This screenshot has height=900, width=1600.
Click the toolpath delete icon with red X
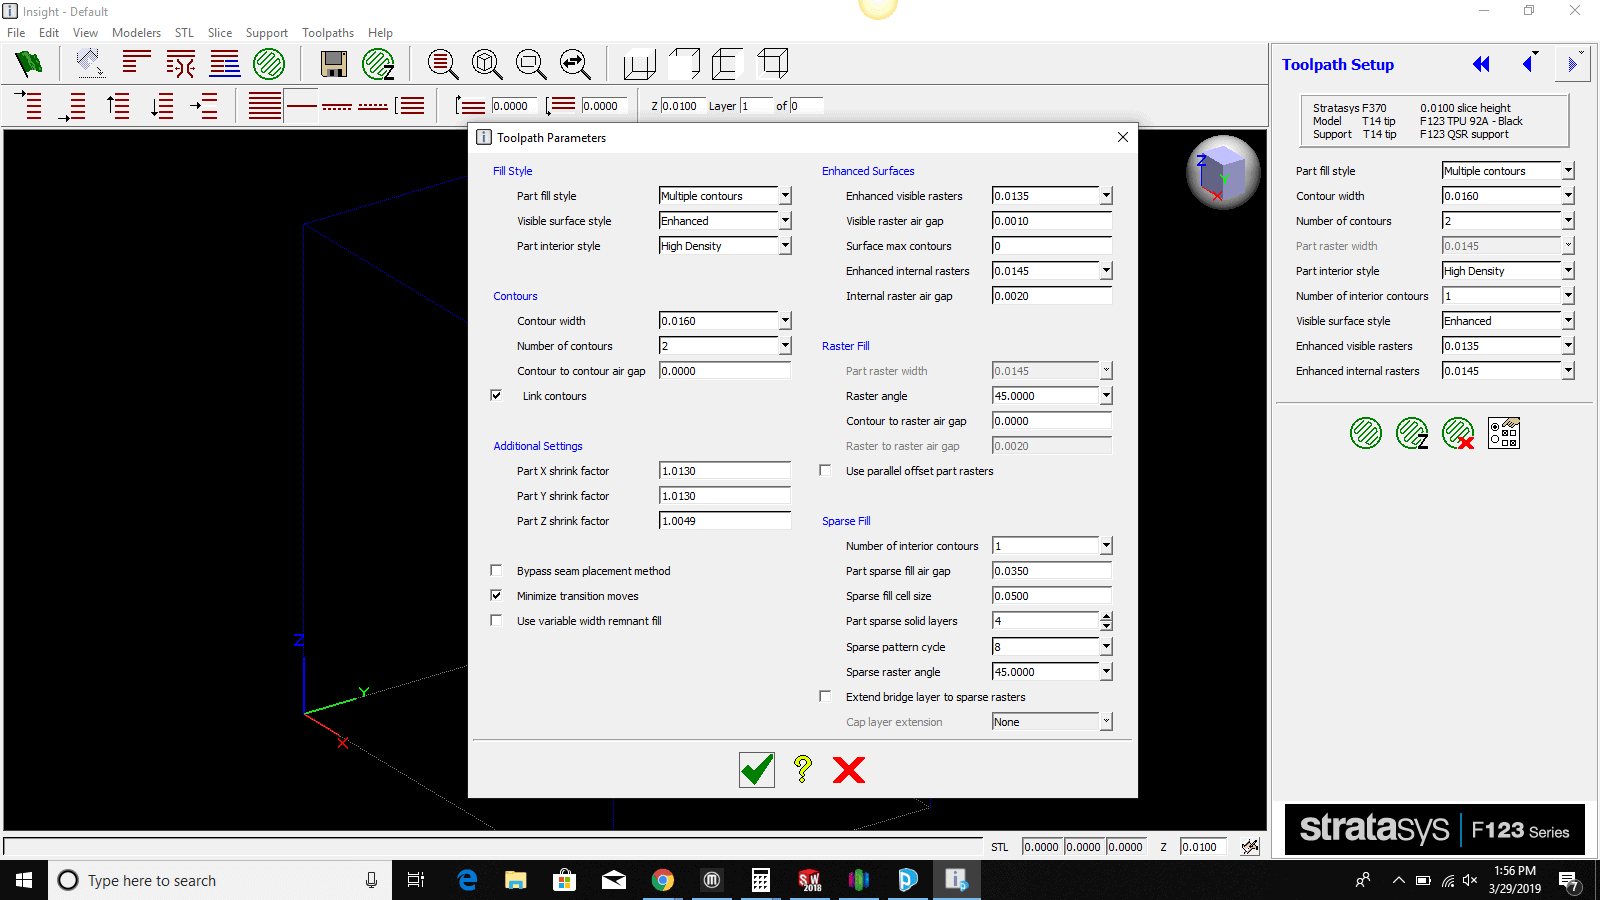pyautogui.click(x=1458, y=433)
